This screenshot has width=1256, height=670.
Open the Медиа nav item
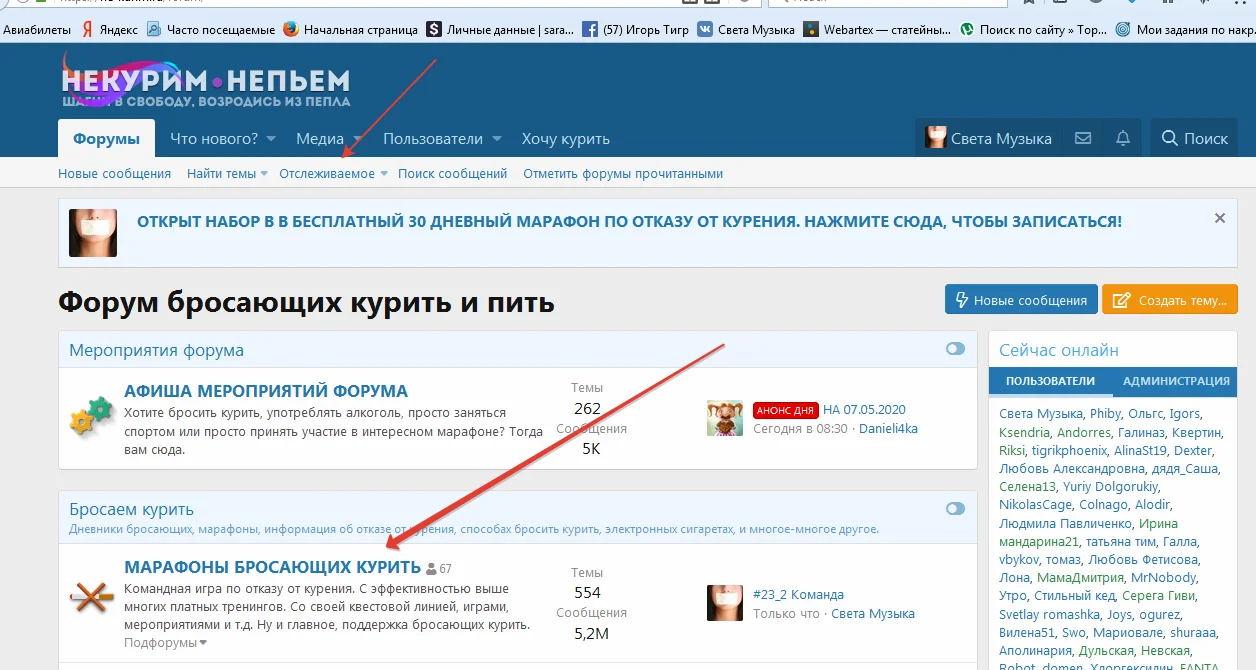point(320,139)
